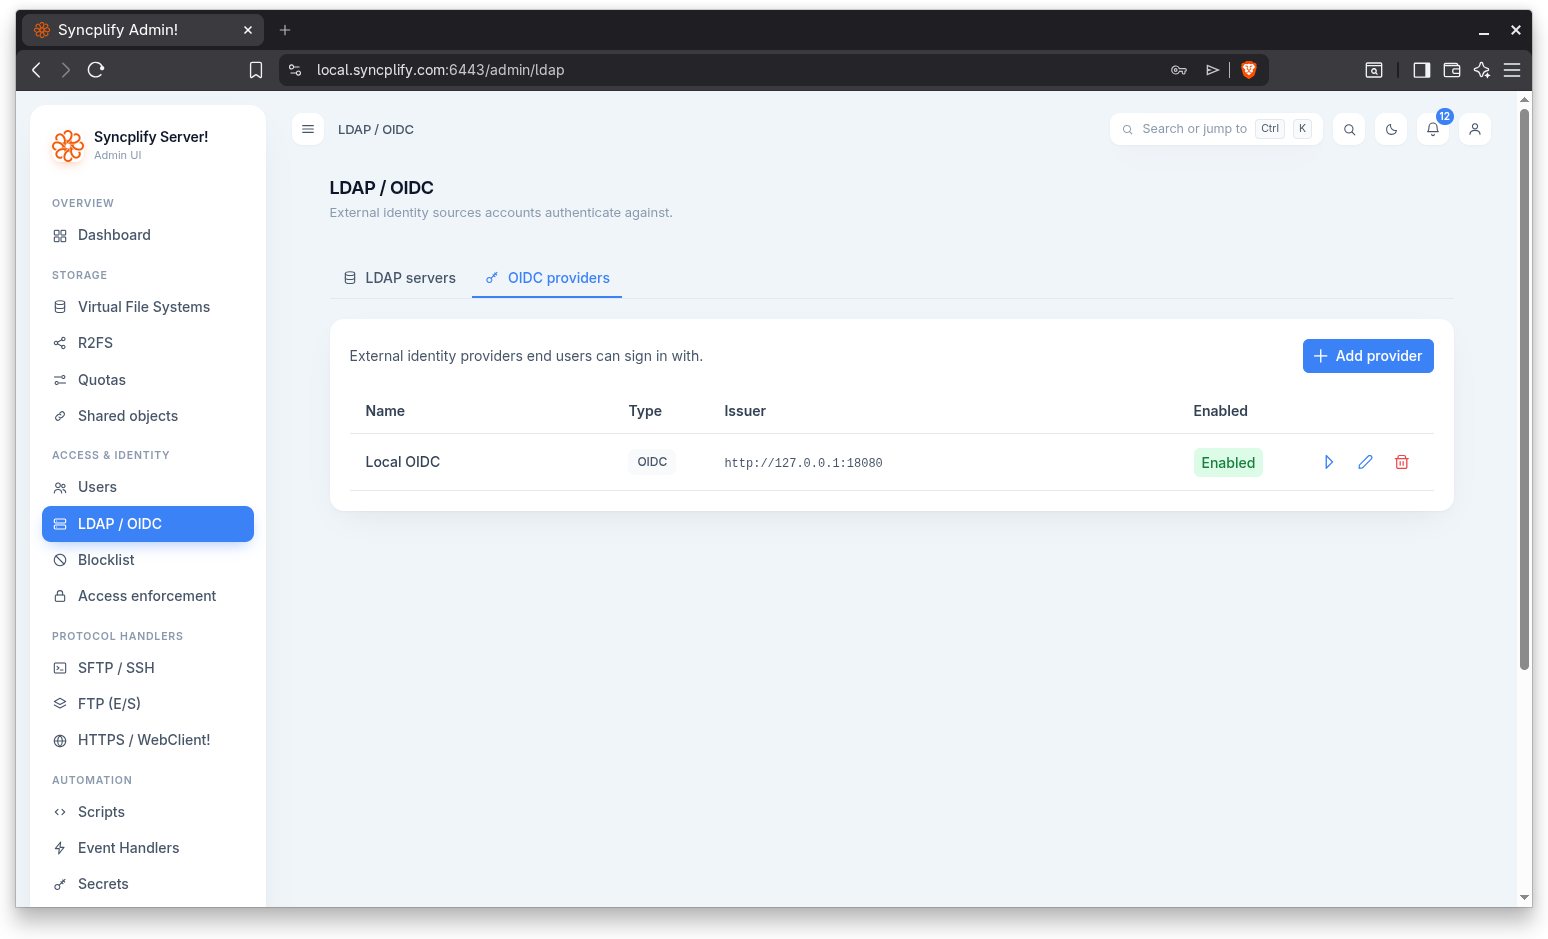Viewport: 1548px width, 939px height.
Task: Click the browser forward arrow
Action: point(66,70)
